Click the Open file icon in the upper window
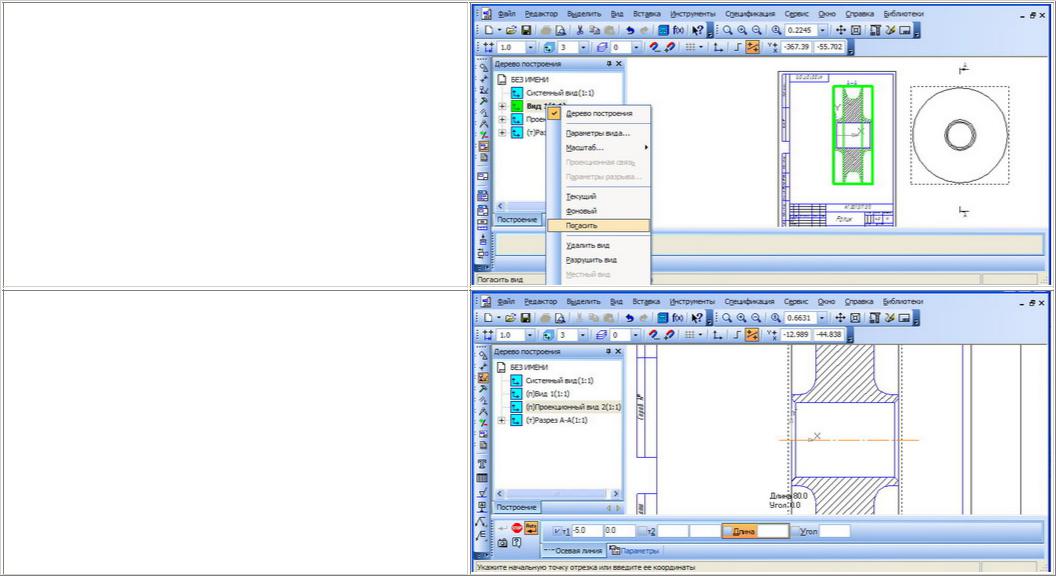The height and width of the screenshot is (576, 1056). [x=511, y=30]
